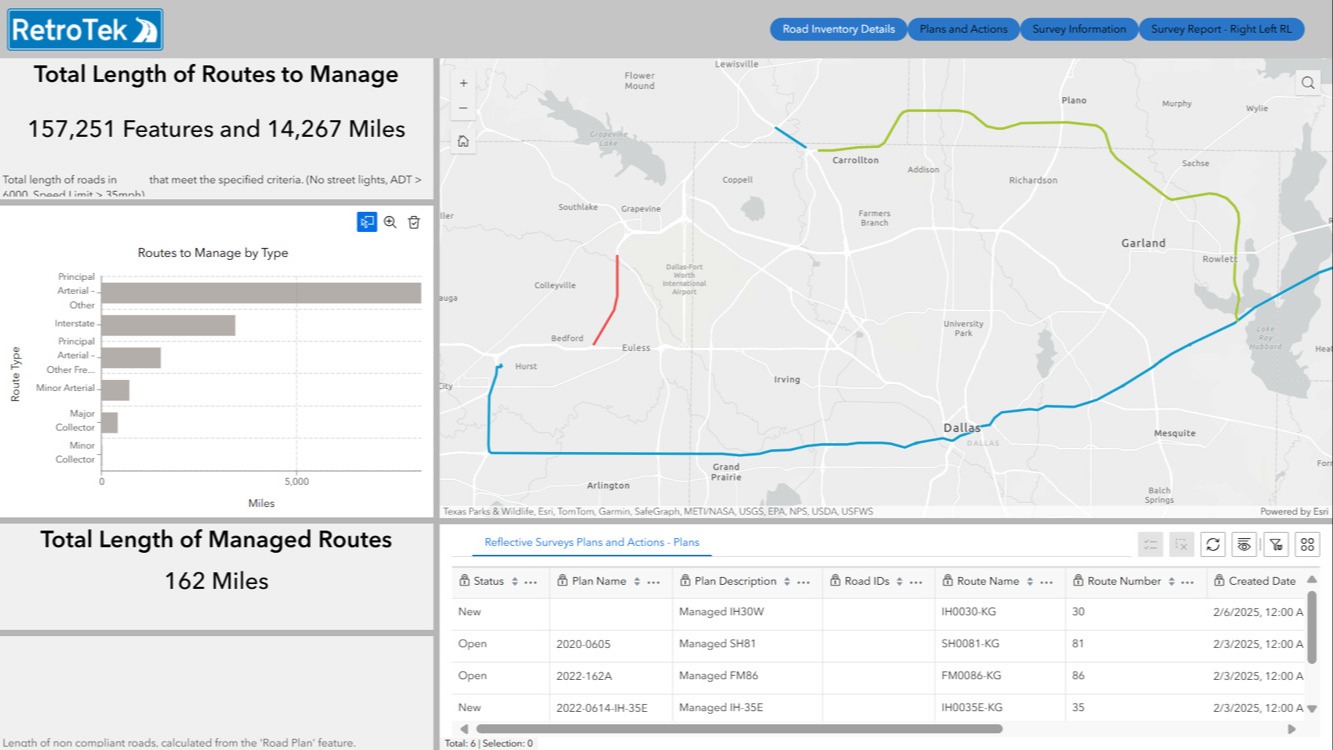Refresh the Plans table
Screen dimensions: 1333x750
tap(1213, 544)
